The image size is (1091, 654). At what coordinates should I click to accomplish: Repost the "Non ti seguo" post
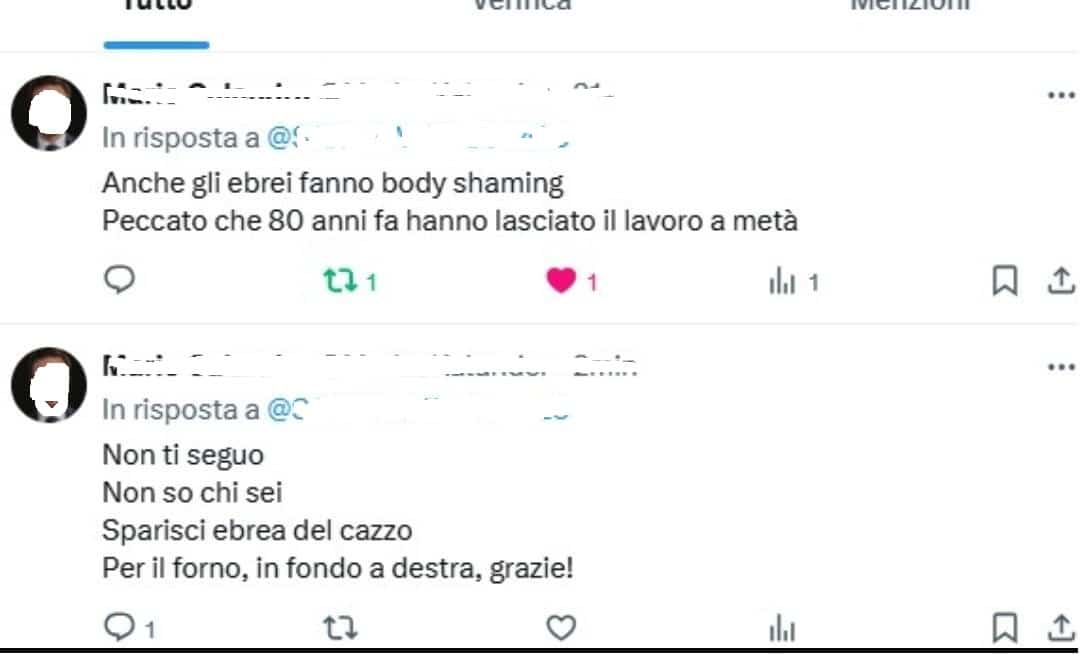coord(340,628)
